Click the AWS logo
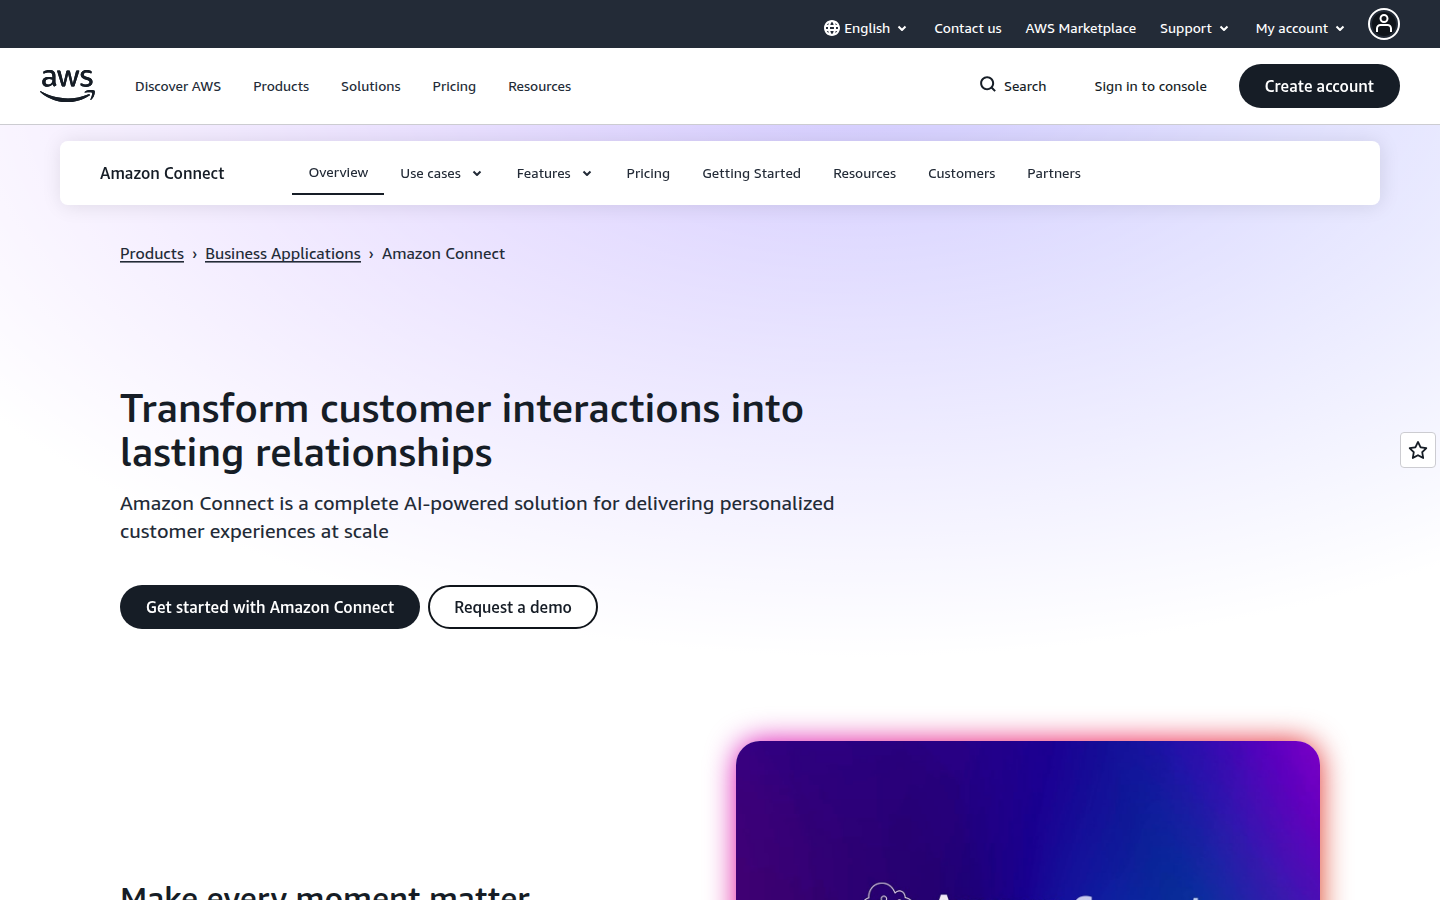 click(x=67, y=86)
